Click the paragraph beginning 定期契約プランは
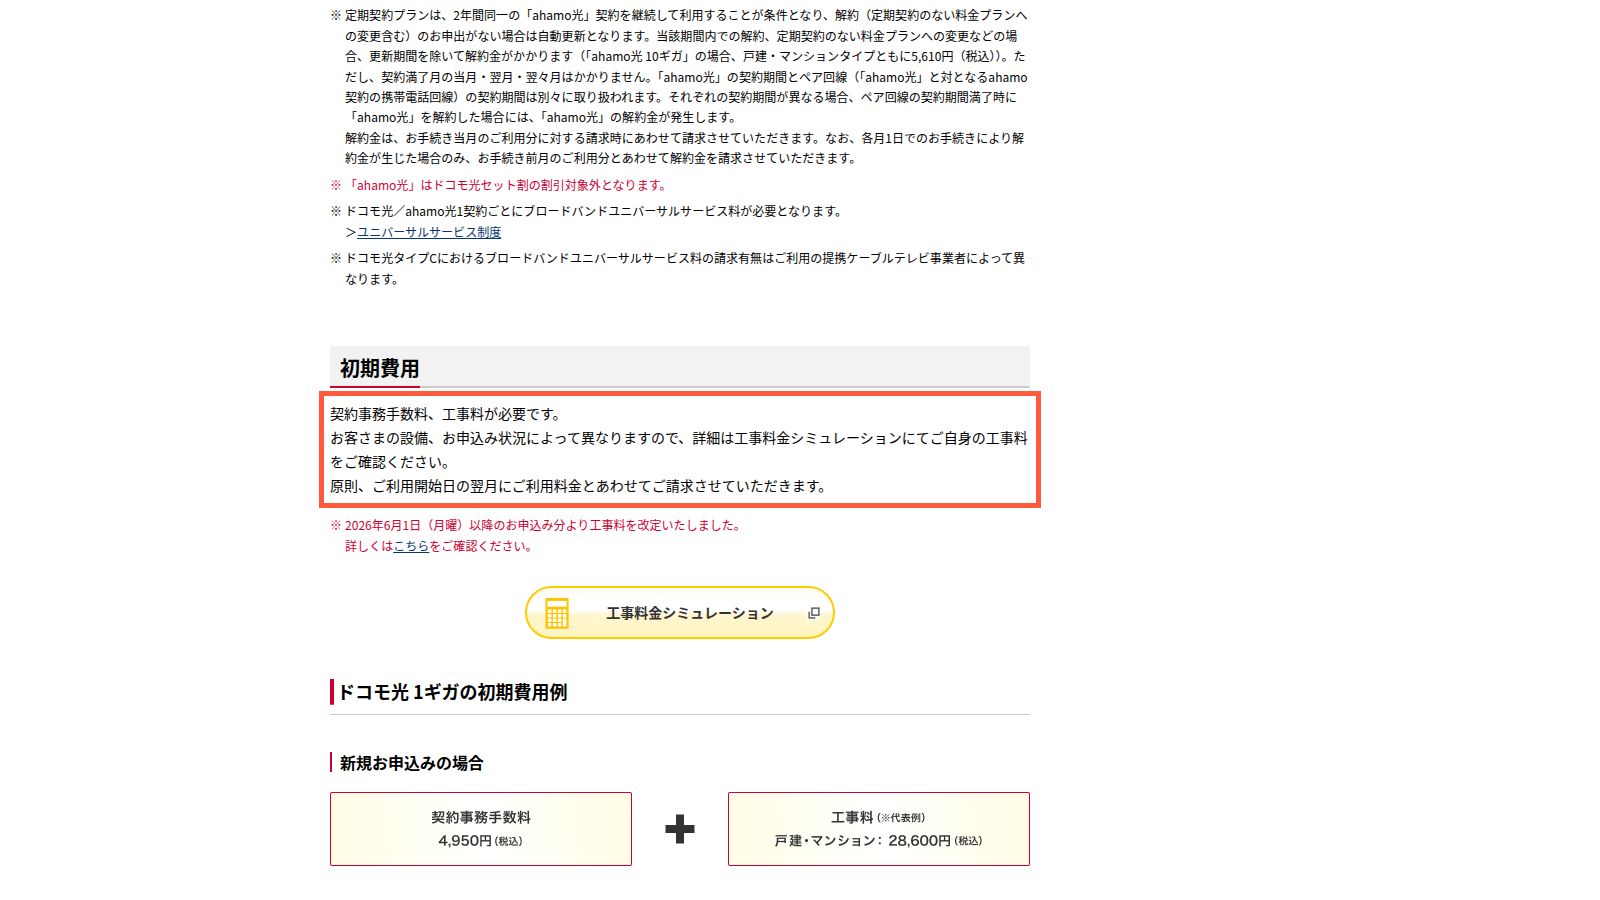 point(679,86)
